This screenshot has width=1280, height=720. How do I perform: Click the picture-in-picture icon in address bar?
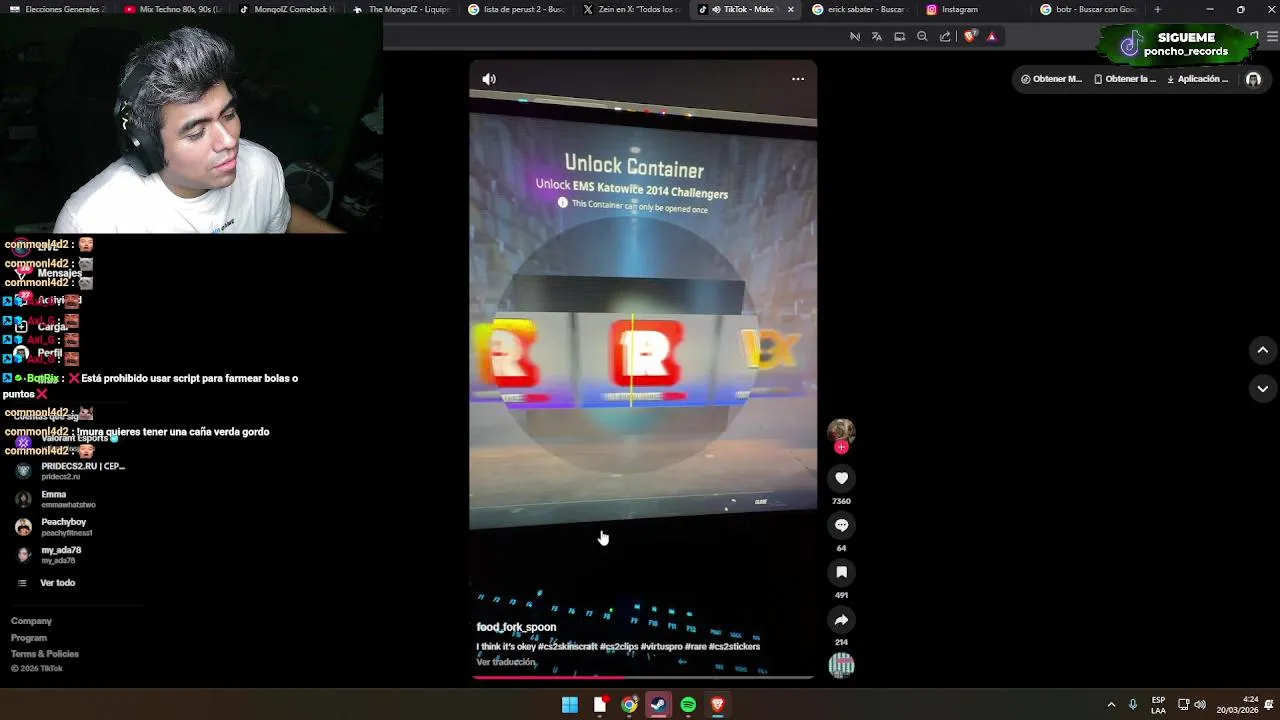(x=899, y=36)
